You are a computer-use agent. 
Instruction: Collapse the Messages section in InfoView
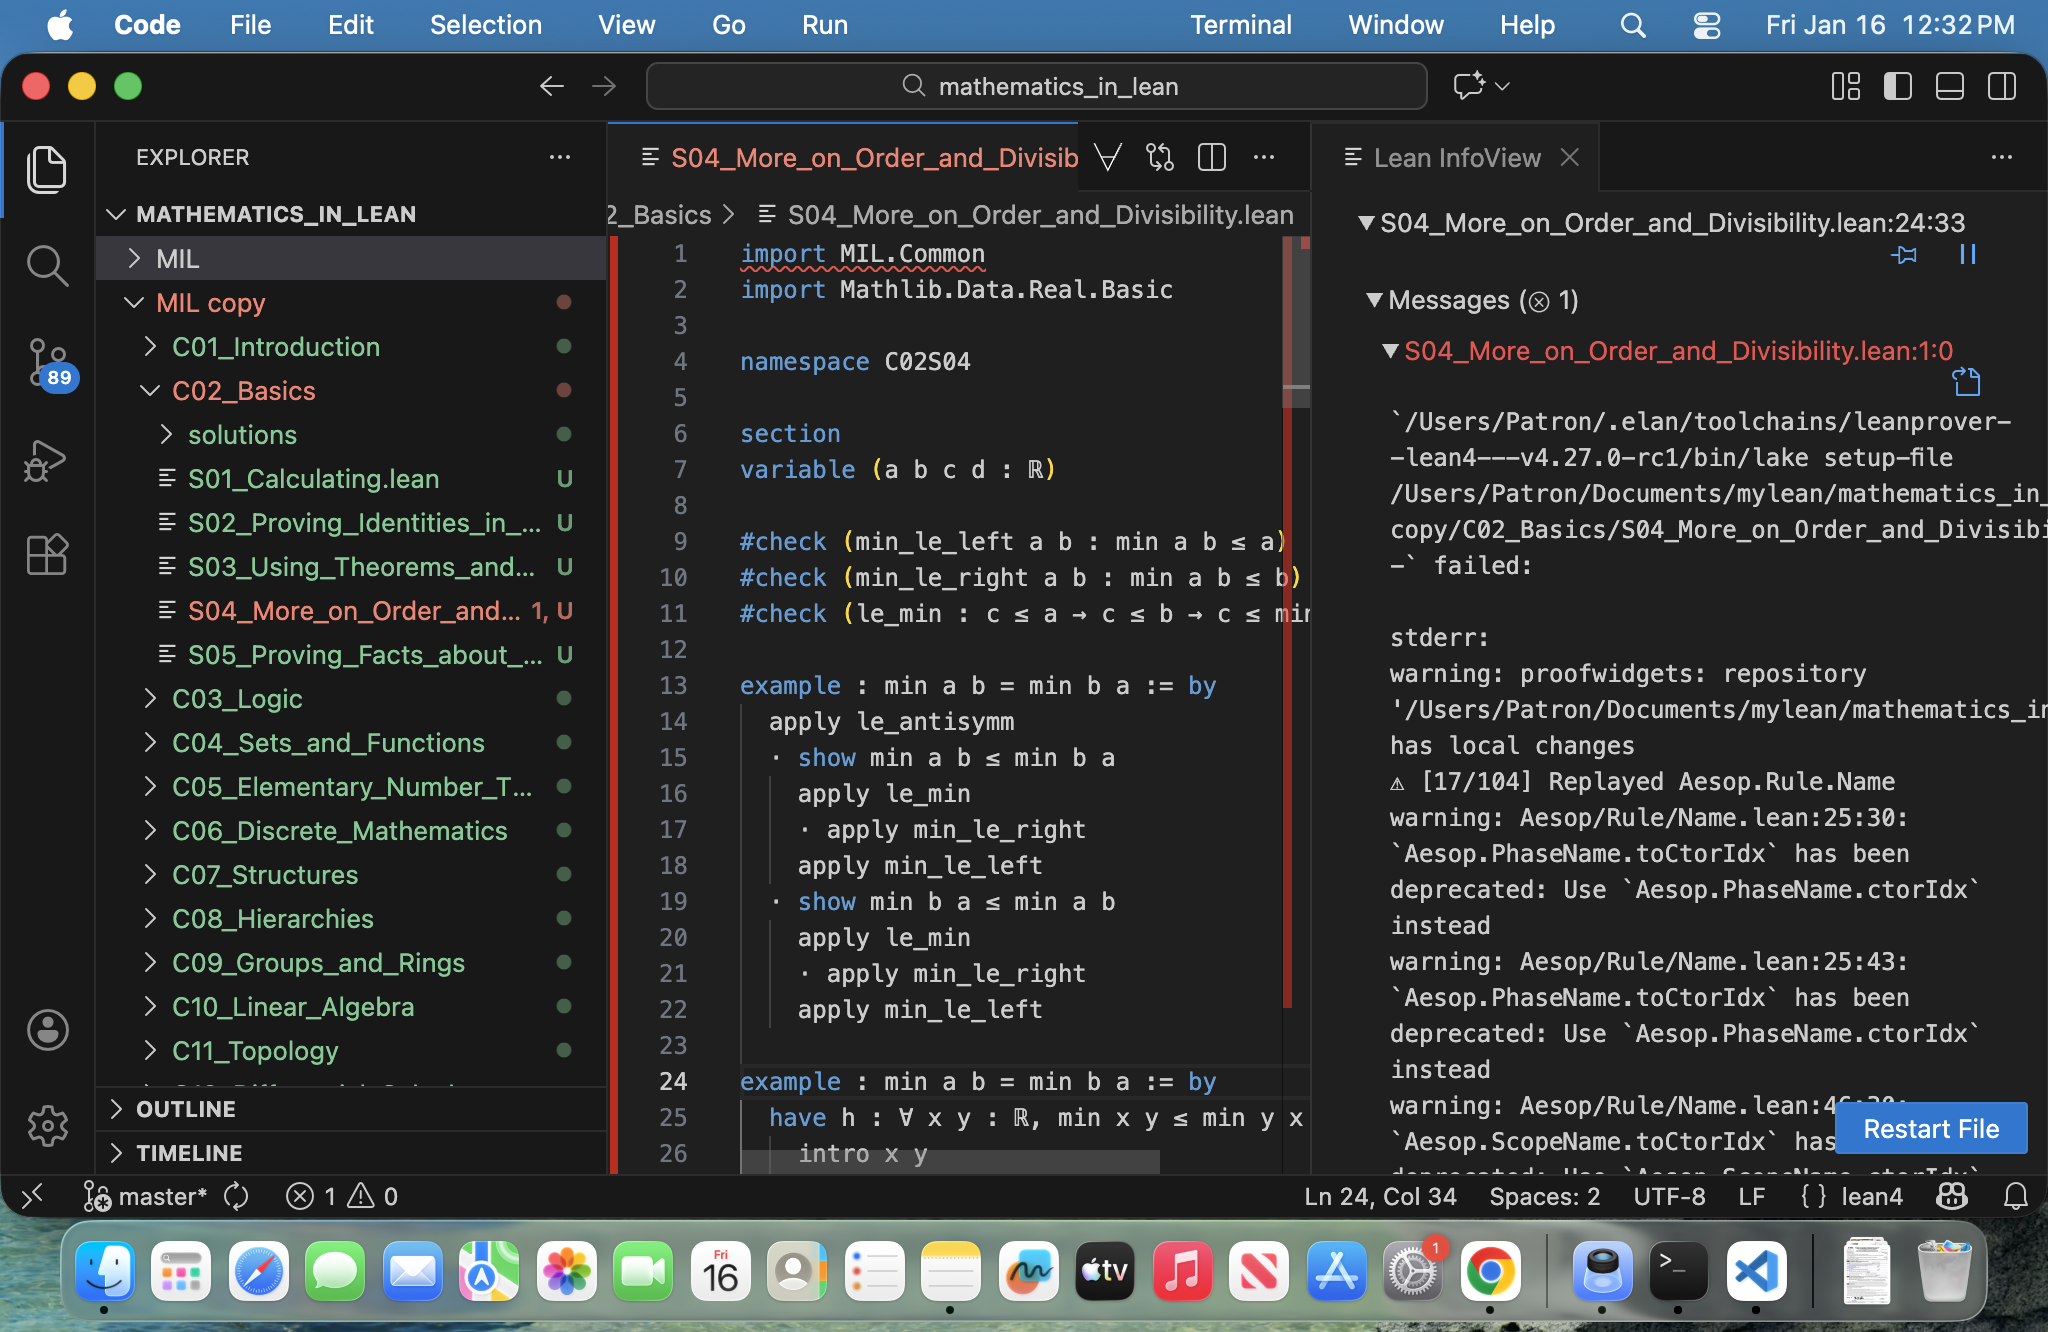(x=1375, y=300)
